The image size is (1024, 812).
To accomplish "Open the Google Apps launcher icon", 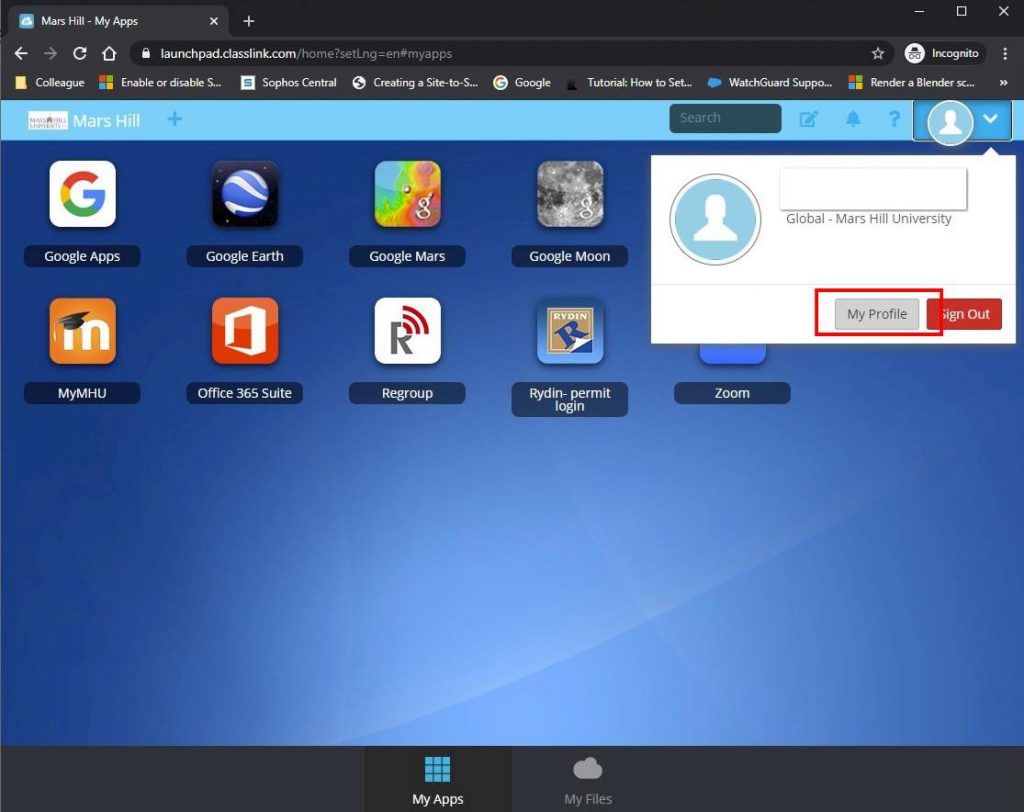I will coord(81,195).
